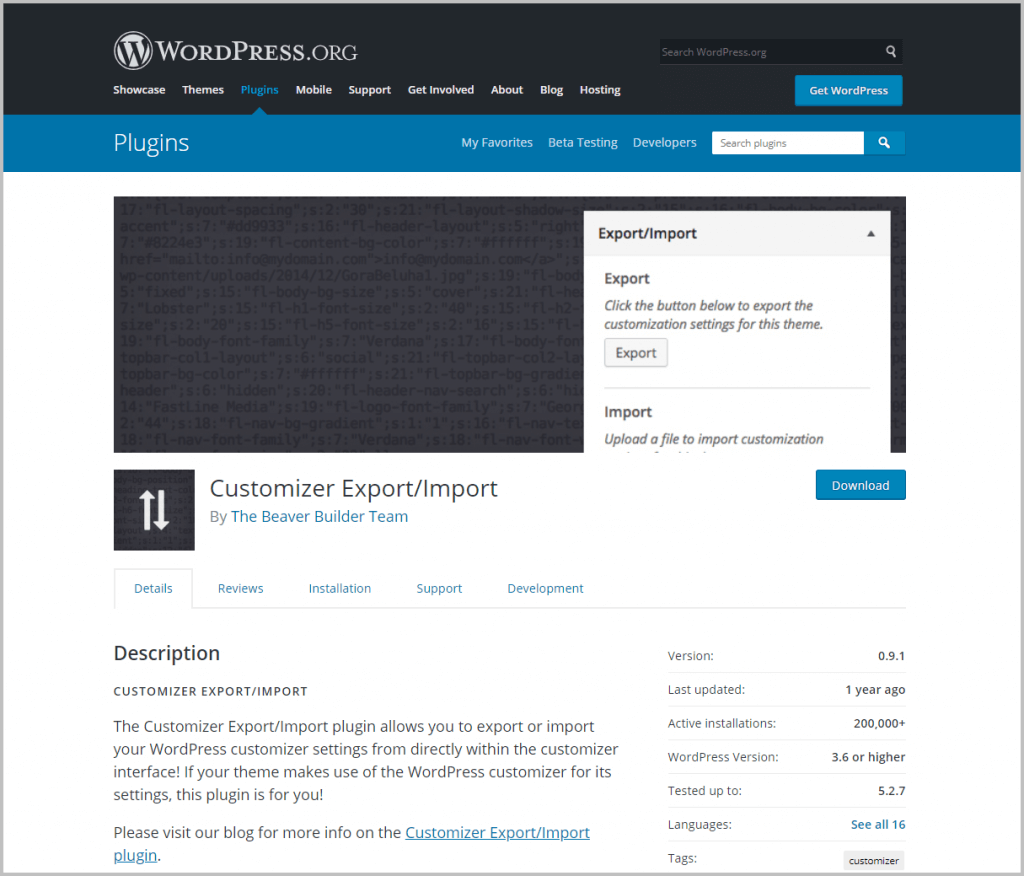
Task: Click the version value 0.9.1
Action: (x=891, y=656)
